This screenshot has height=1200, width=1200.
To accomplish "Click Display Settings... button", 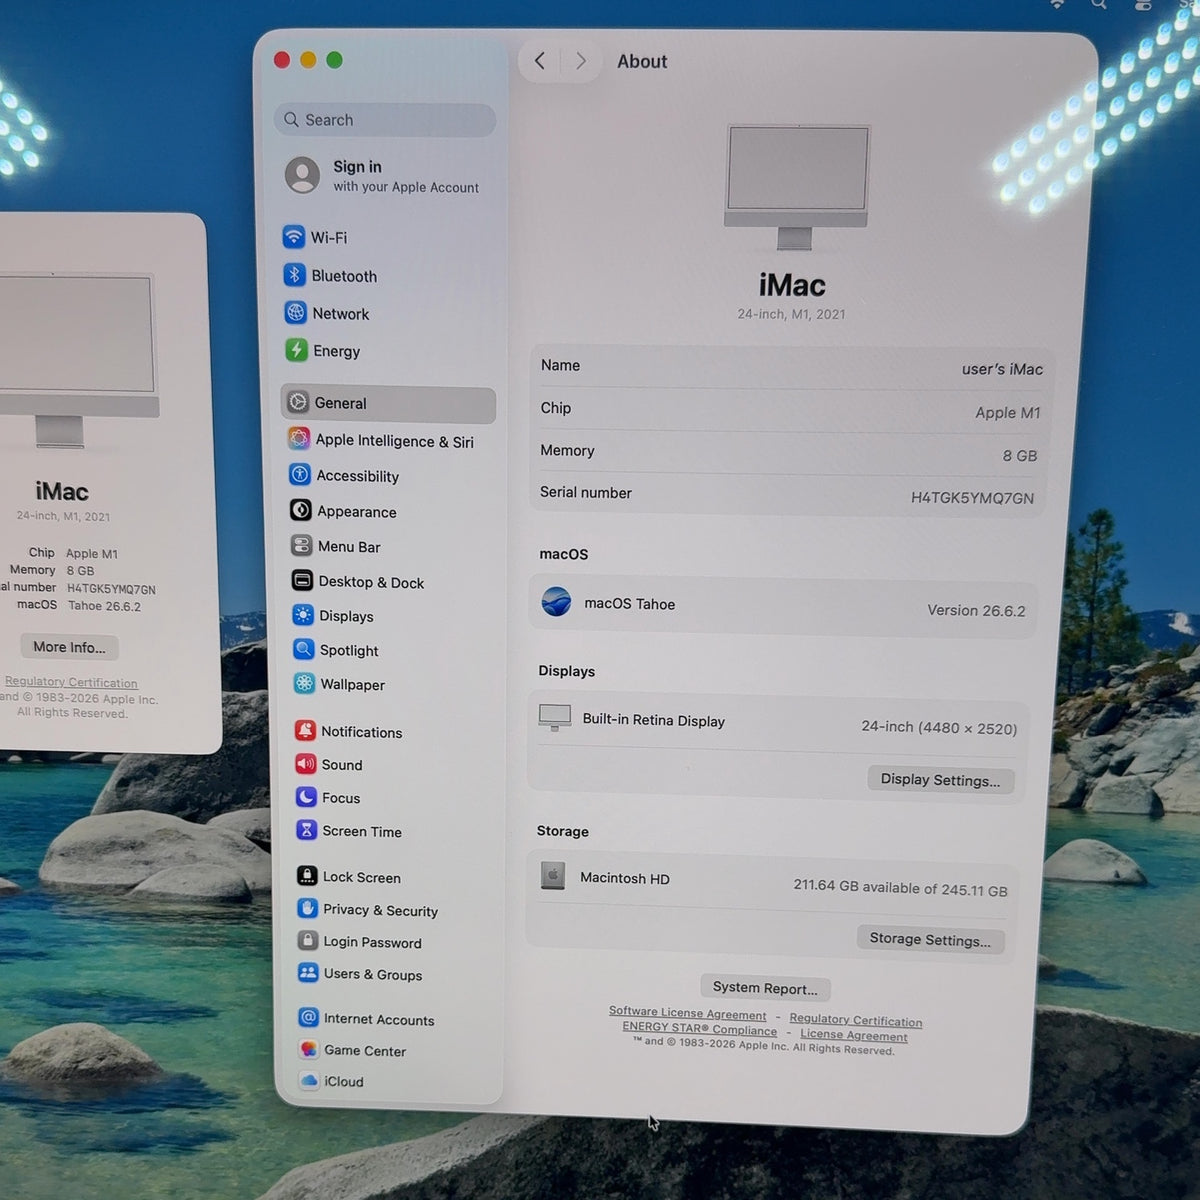I will click(940, 780).
